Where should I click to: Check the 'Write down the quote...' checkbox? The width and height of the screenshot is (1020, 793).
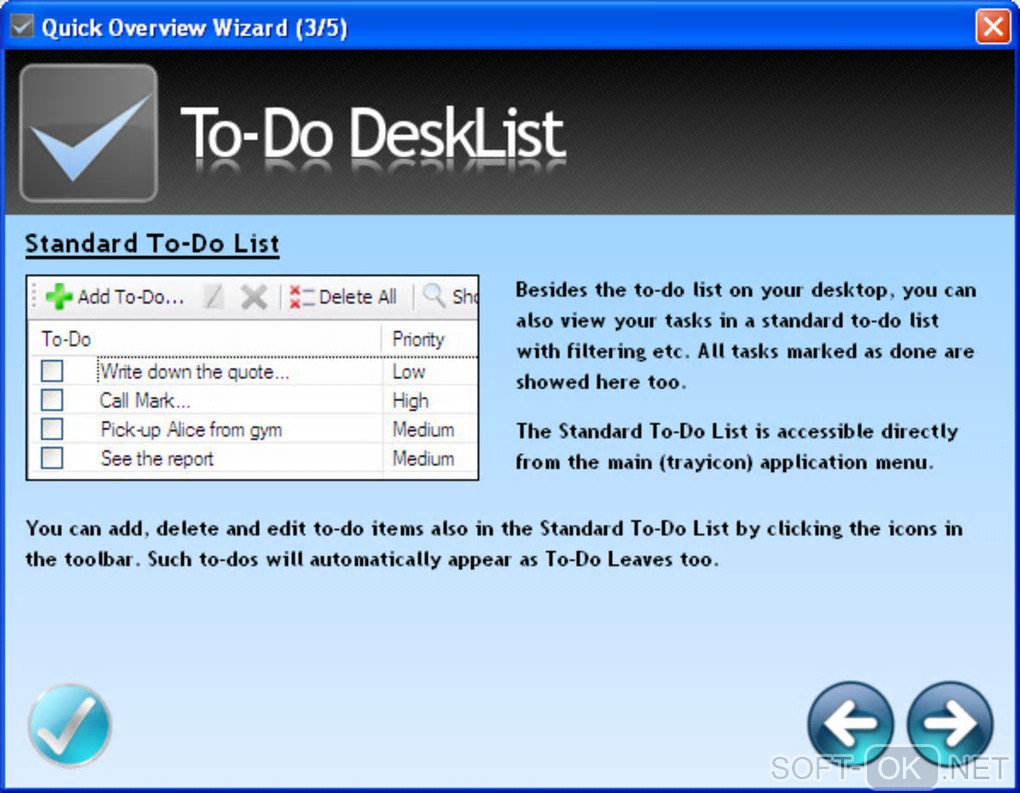click(52, 371)
